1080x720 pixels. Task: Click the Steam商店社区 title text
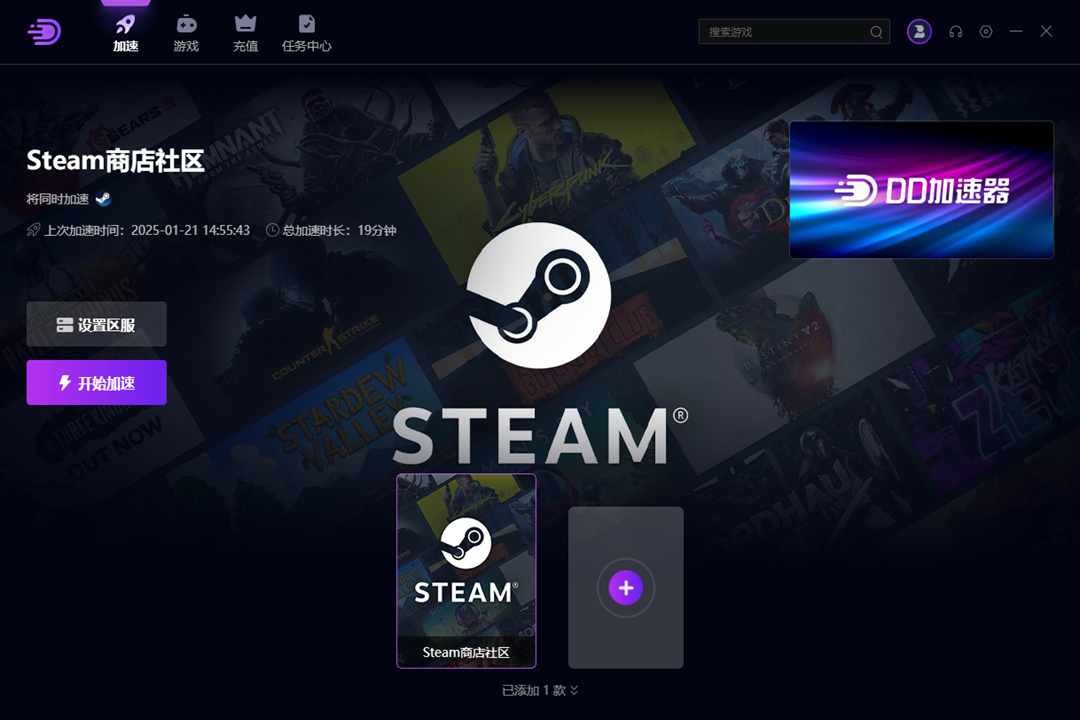point(115,161)
